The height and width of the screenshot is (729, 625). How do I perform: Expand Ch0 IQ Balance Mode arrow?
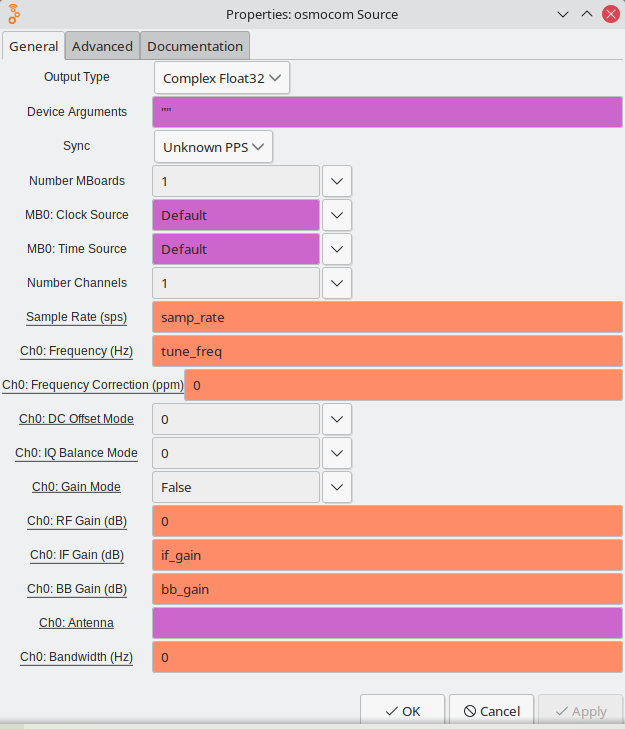coord(337,453)
